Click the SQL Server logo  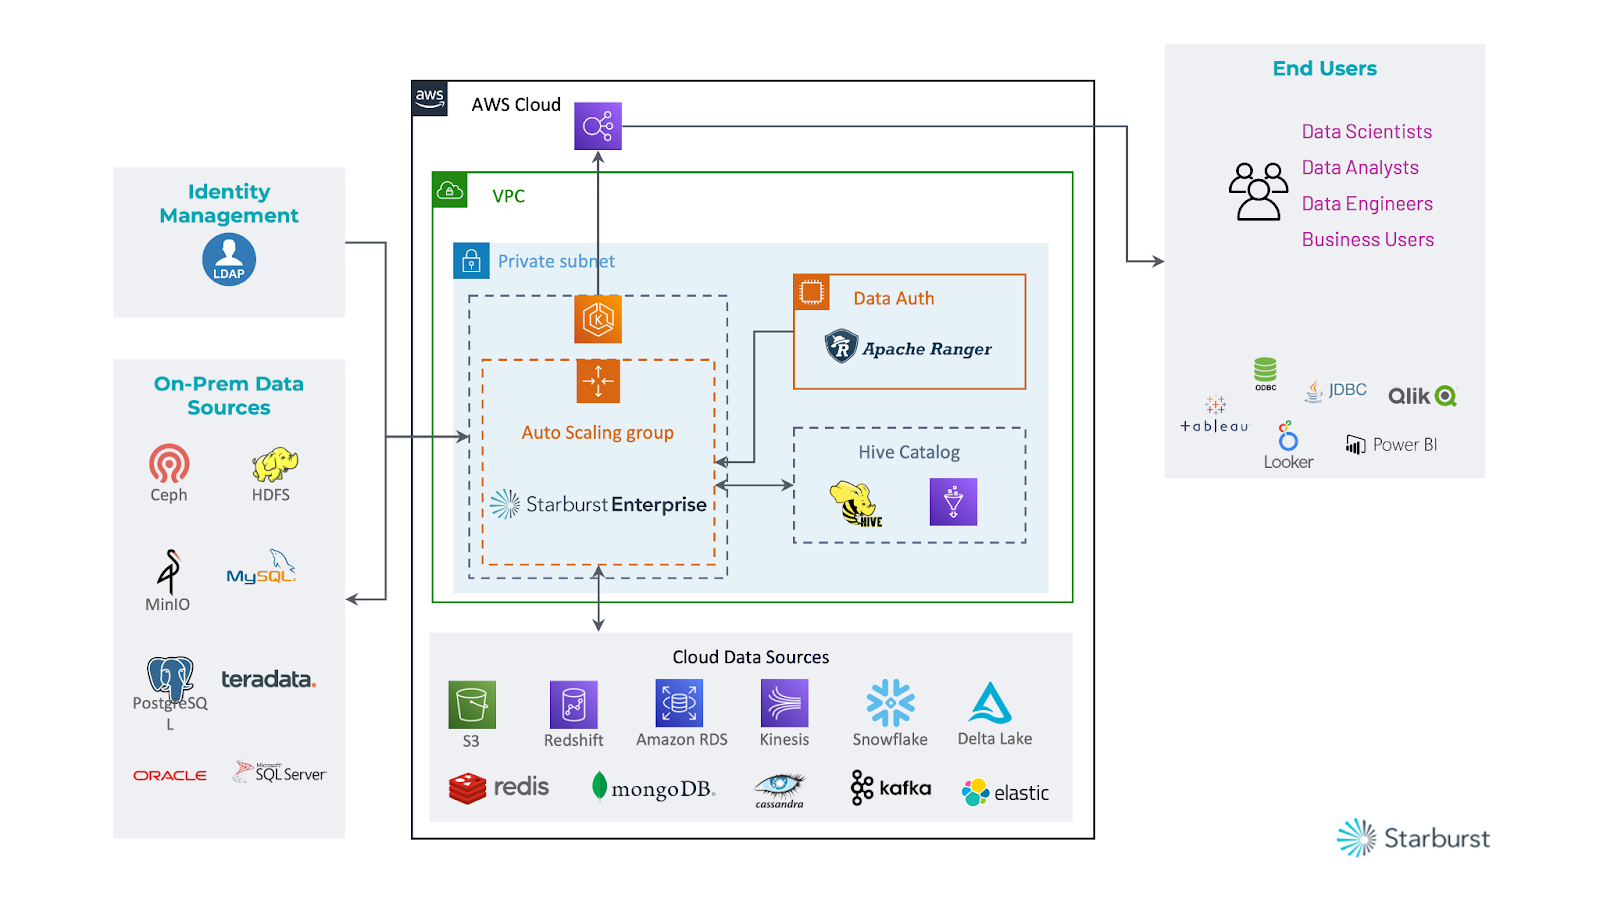click(279, 772)
